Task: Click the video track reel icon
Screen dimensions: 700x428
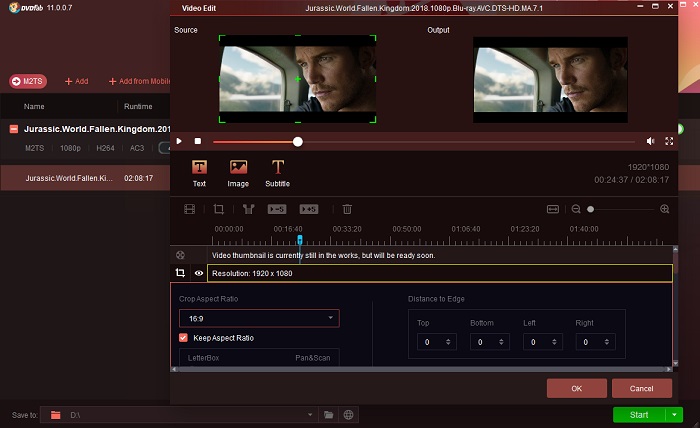Action: (180, 255)
